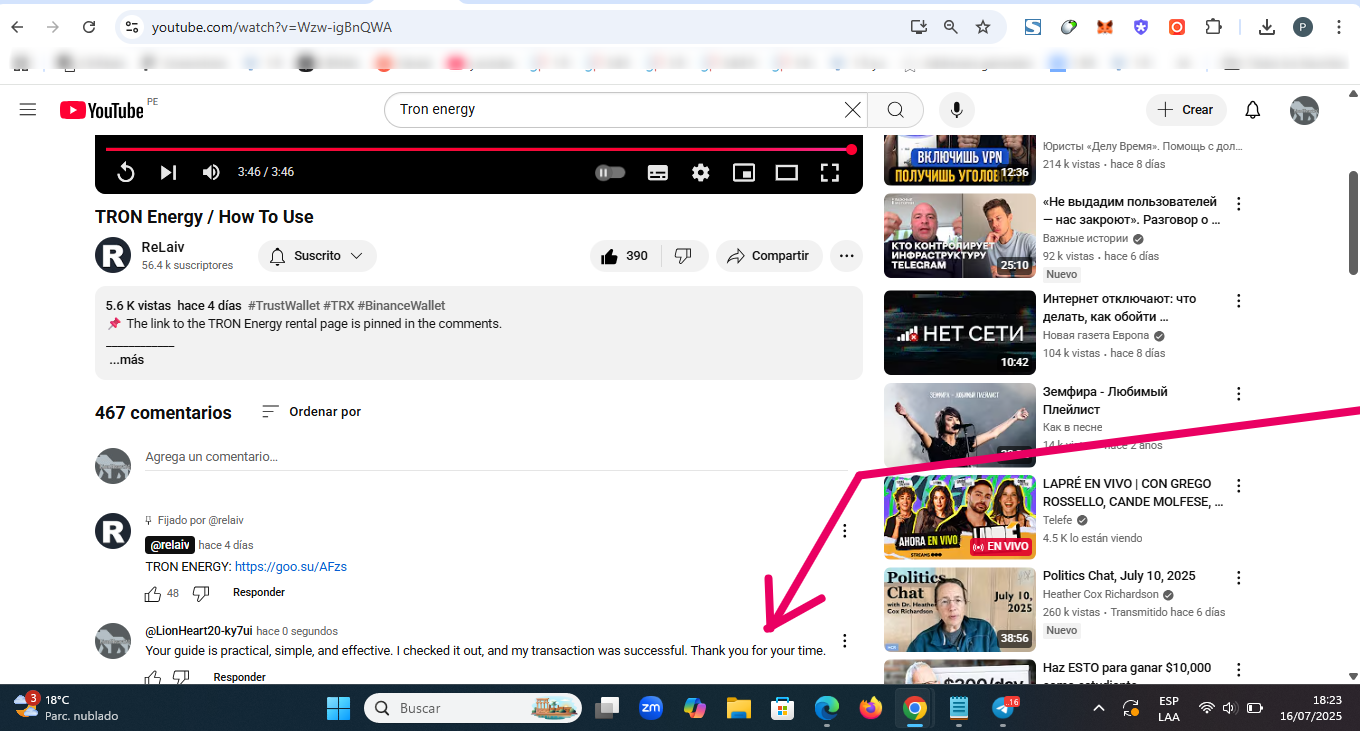Expand the description with ...más
Viewport: 1360px width, 731px height.
coord(127,360)
